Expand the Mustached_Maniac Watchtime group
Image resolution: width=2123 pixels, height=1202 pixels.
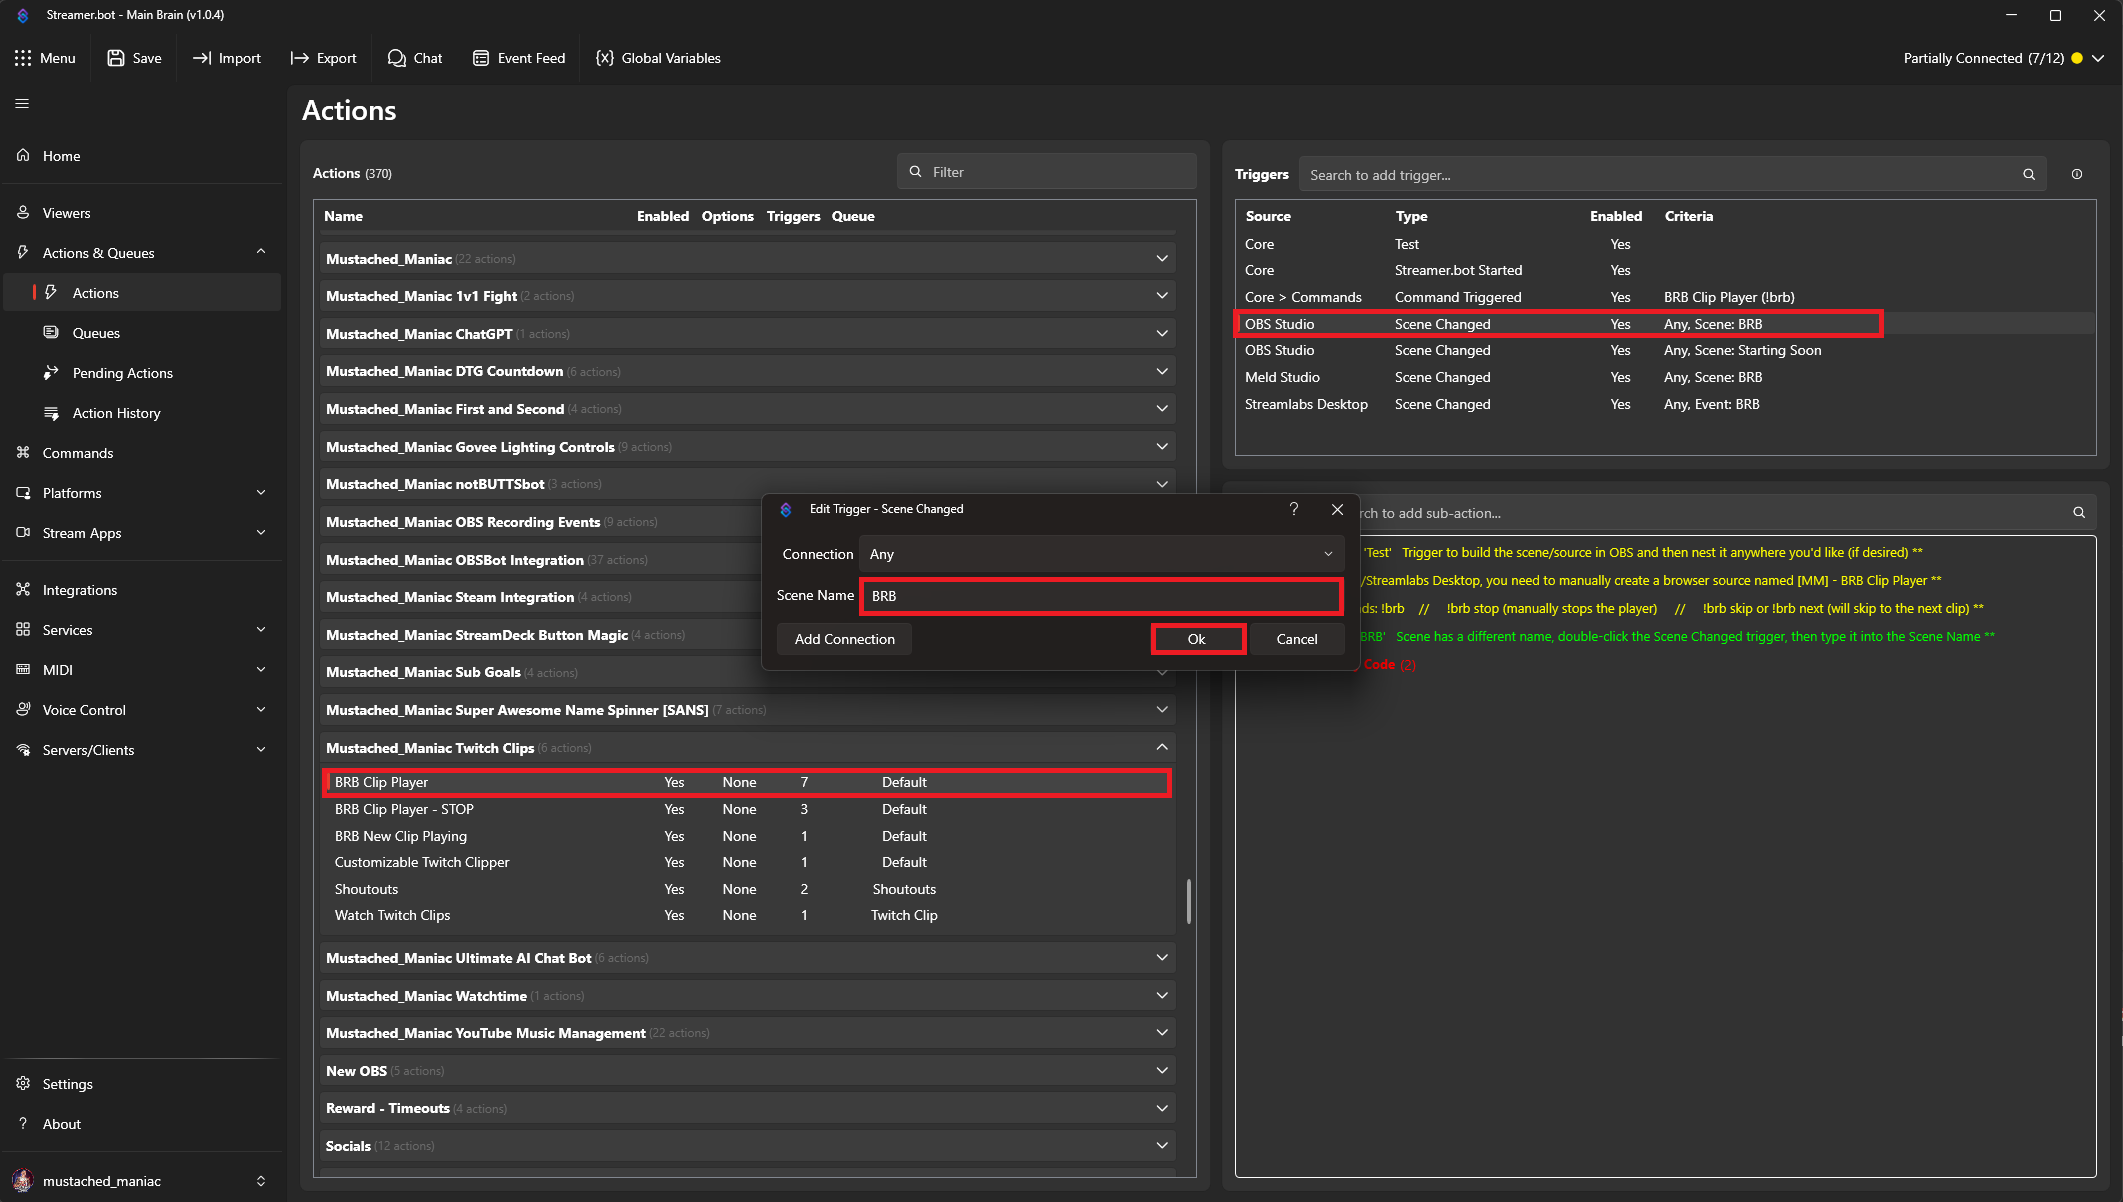pyautogui.click(x=1161, y=995)
